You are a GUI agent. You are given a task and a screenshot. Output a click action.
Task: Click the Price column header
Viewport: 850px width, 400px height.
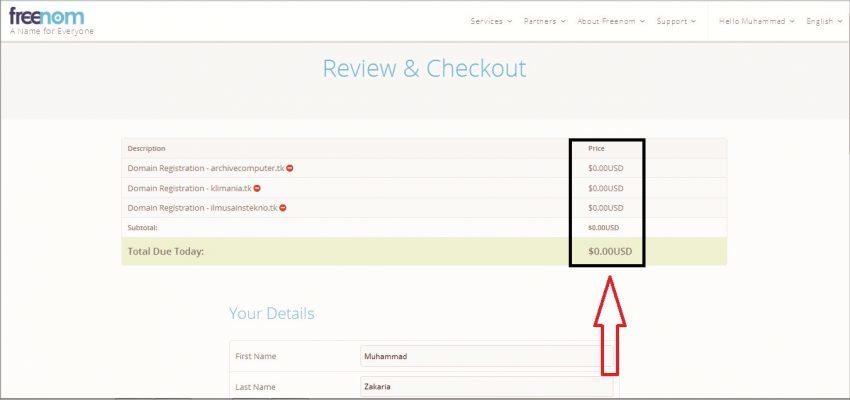[596, 148]
